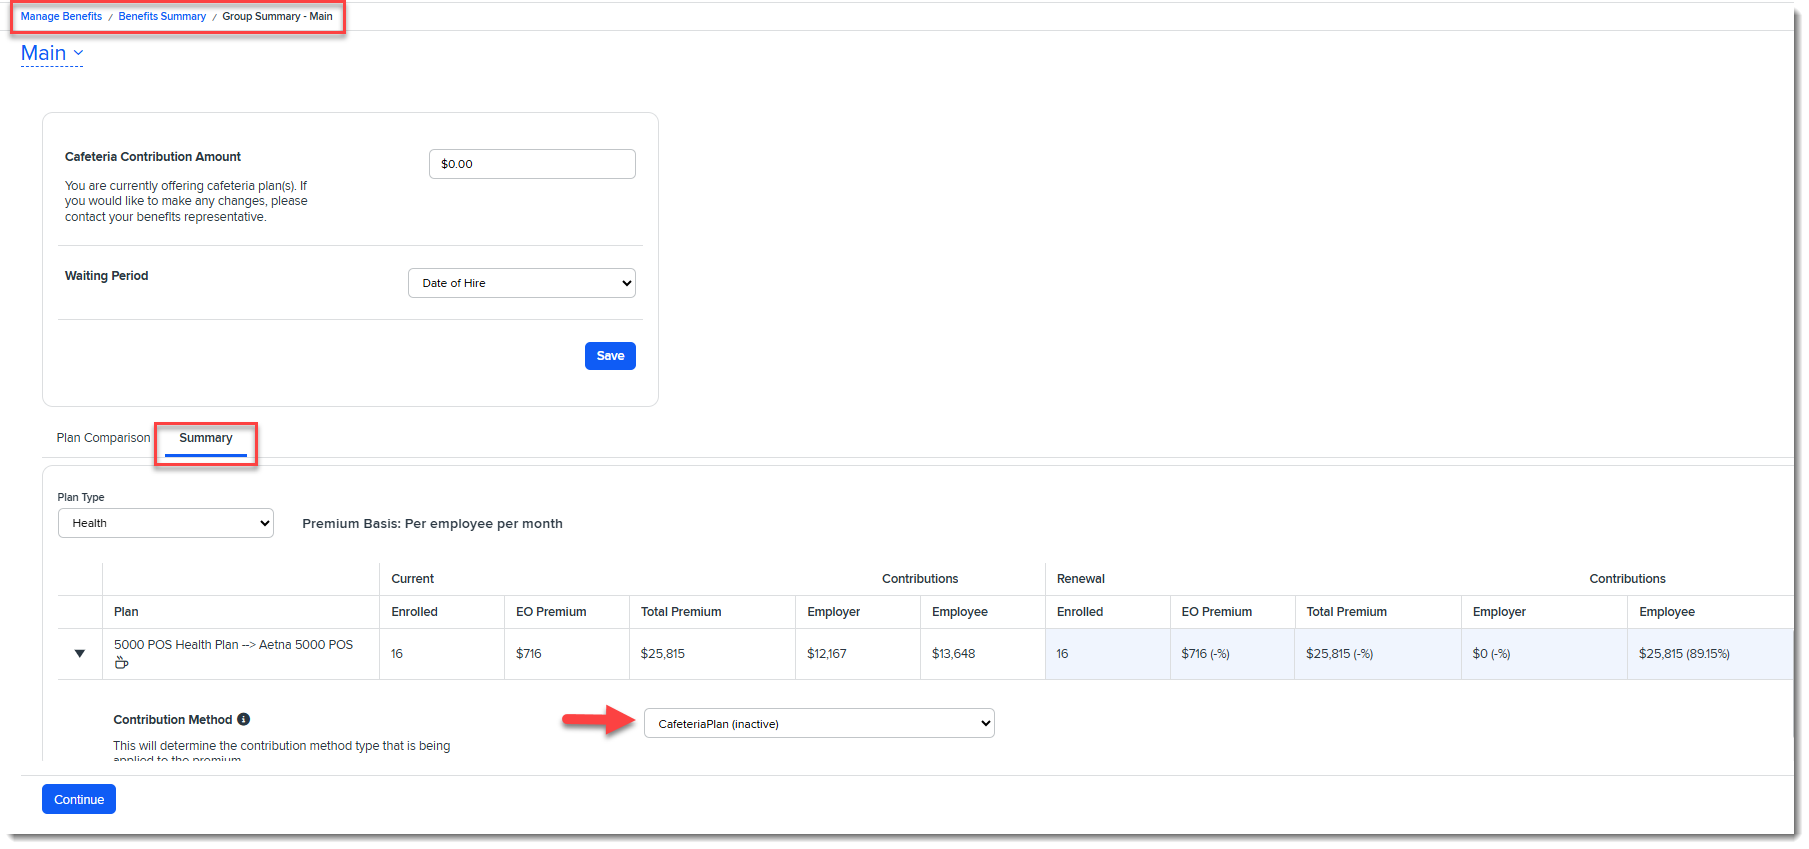Click the 5000 POS Health Plan name
The height and width of the screenshot is (849, 1809).
[x=233, y=645]
